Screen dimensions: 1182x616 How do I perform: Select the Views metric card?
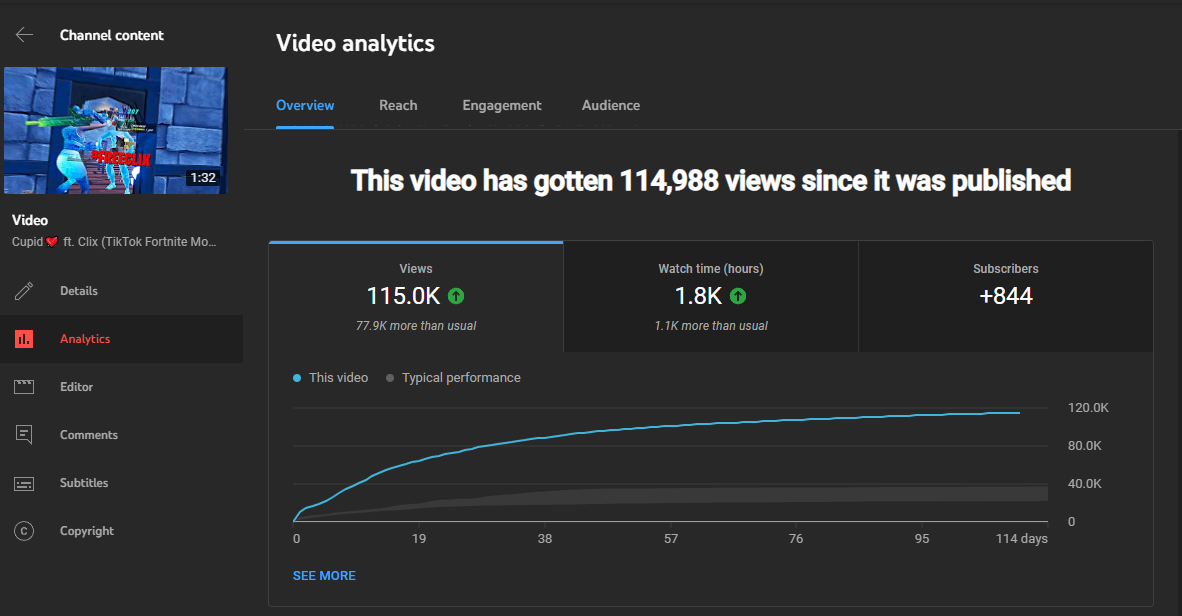click(416, 297)
